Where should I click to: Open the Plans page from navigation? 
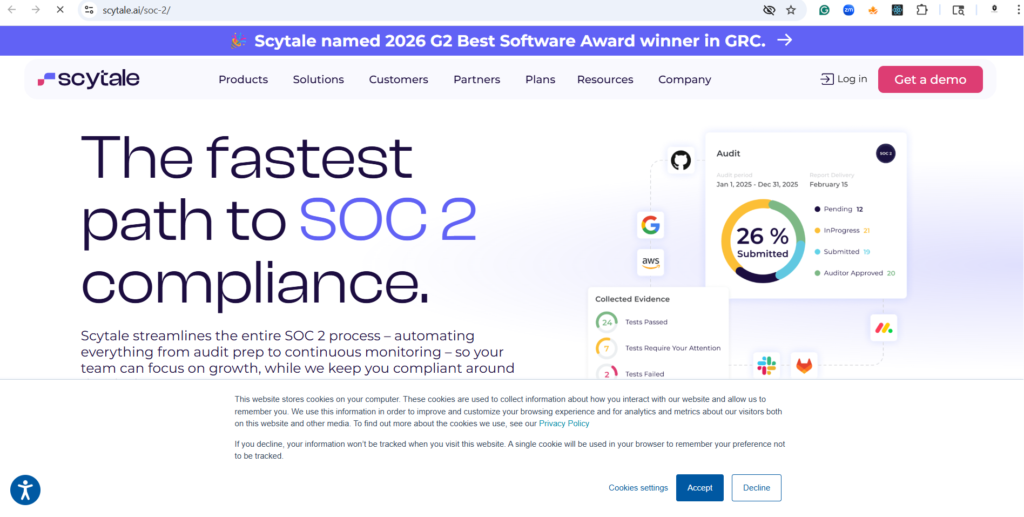coord(540,80)
